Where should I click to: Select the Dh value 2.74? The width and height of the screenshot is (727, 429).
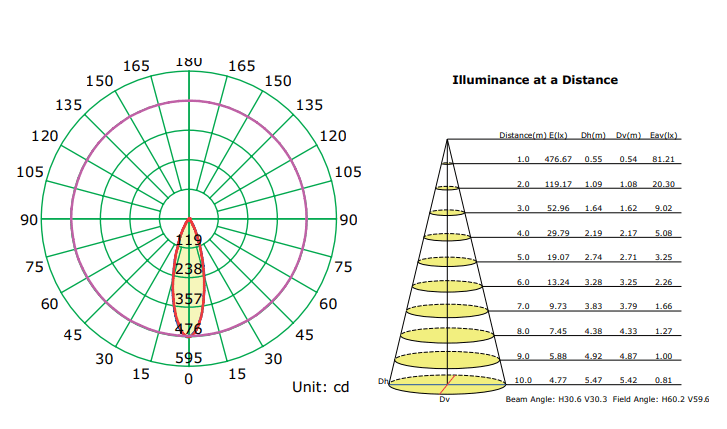pos(593,257)
